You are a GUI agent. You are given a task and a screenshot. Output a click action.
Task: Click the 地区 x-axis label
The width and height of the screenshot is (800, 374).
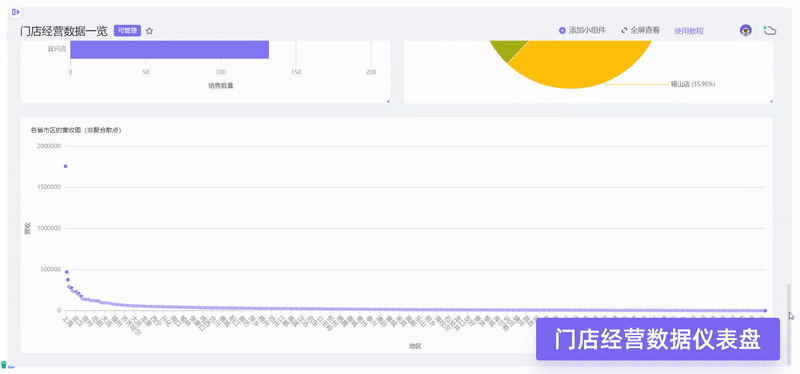tap(415, 346)
